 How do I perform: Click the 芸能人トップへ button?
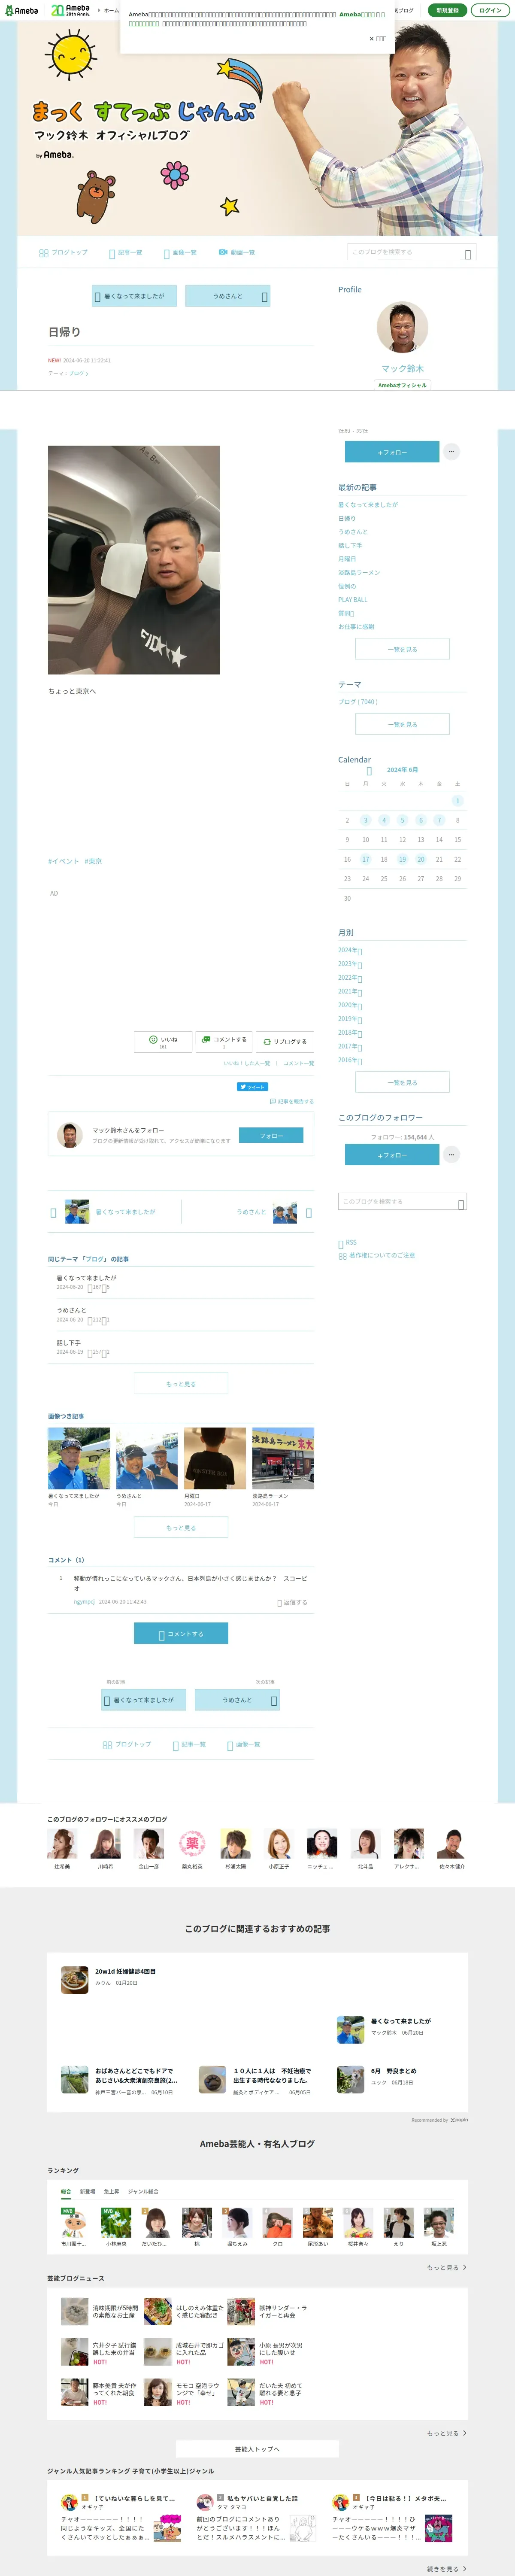257,2449
